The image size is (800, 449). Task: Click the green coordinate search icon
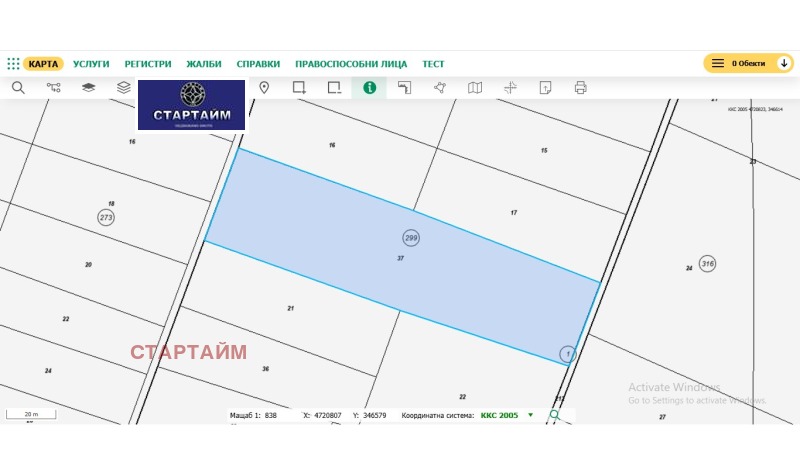point(555,415)
